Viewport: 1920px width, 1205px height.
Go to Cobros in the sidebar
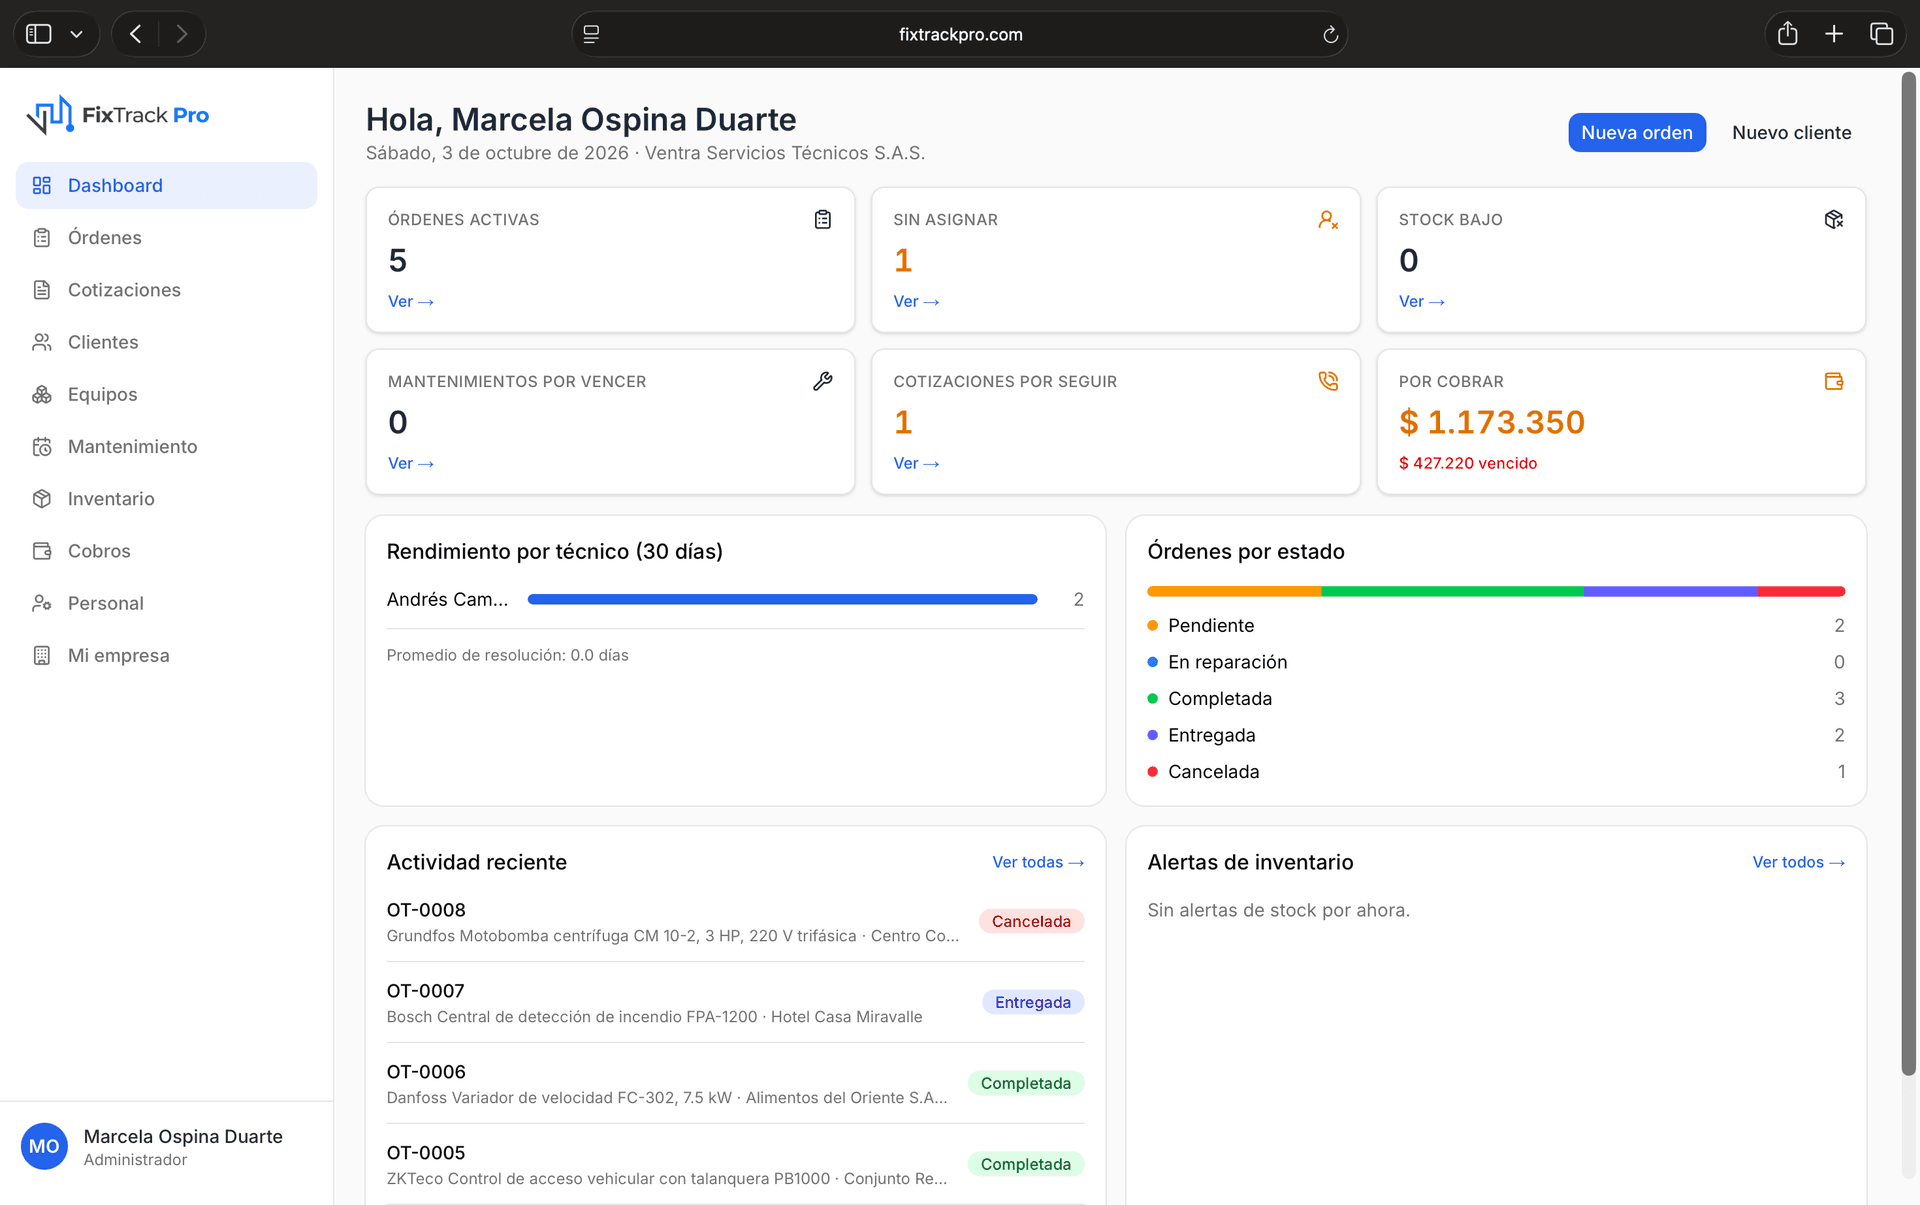click(x=166, y=551)
